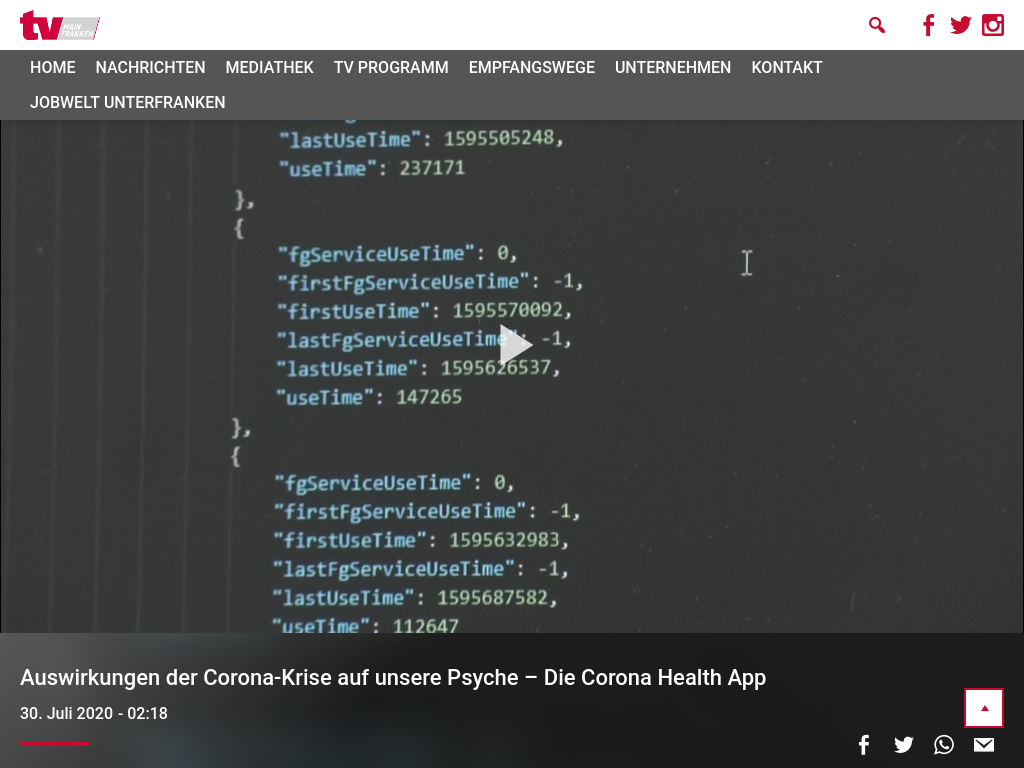Screen dimensions: 1024x768
Task: Click the date text 30. Juli 2020 - 02:18
Action: coord(94,713)
